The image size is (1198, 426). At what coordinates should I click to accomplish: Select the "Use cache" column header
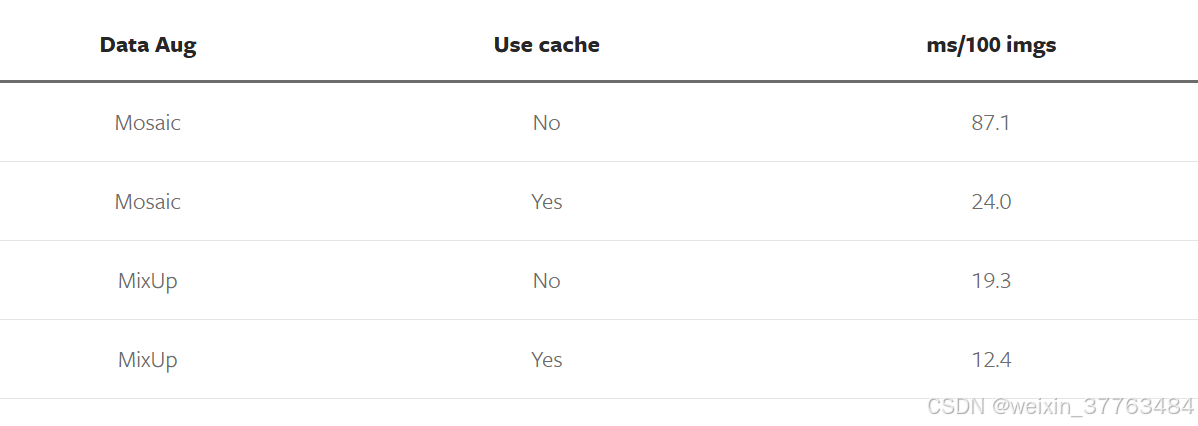pos(546,45)
